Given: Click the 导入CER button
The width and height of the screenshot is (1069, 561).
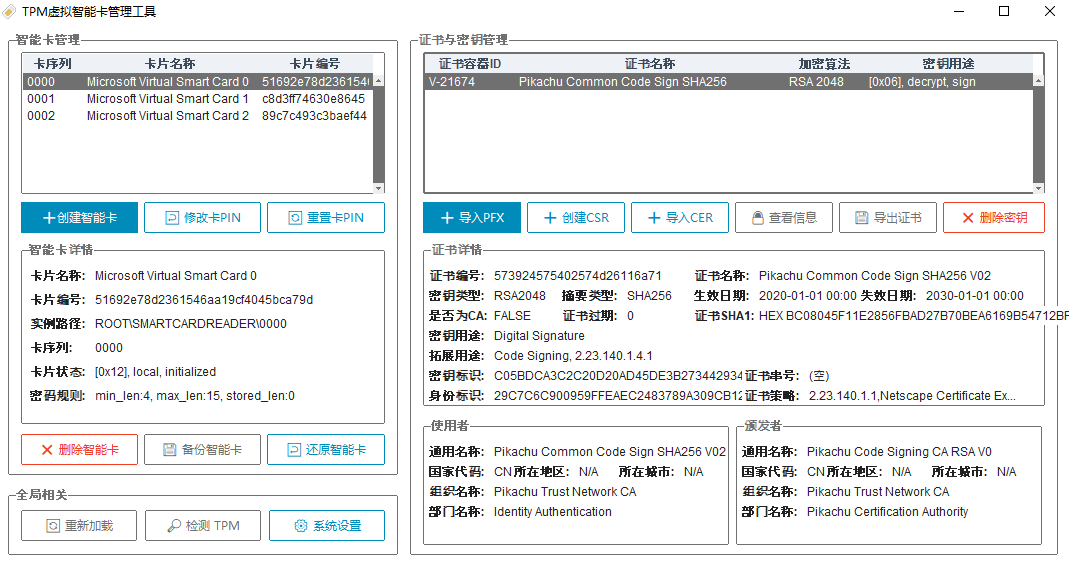Looking at the screenshot, I should click(680, 217).
